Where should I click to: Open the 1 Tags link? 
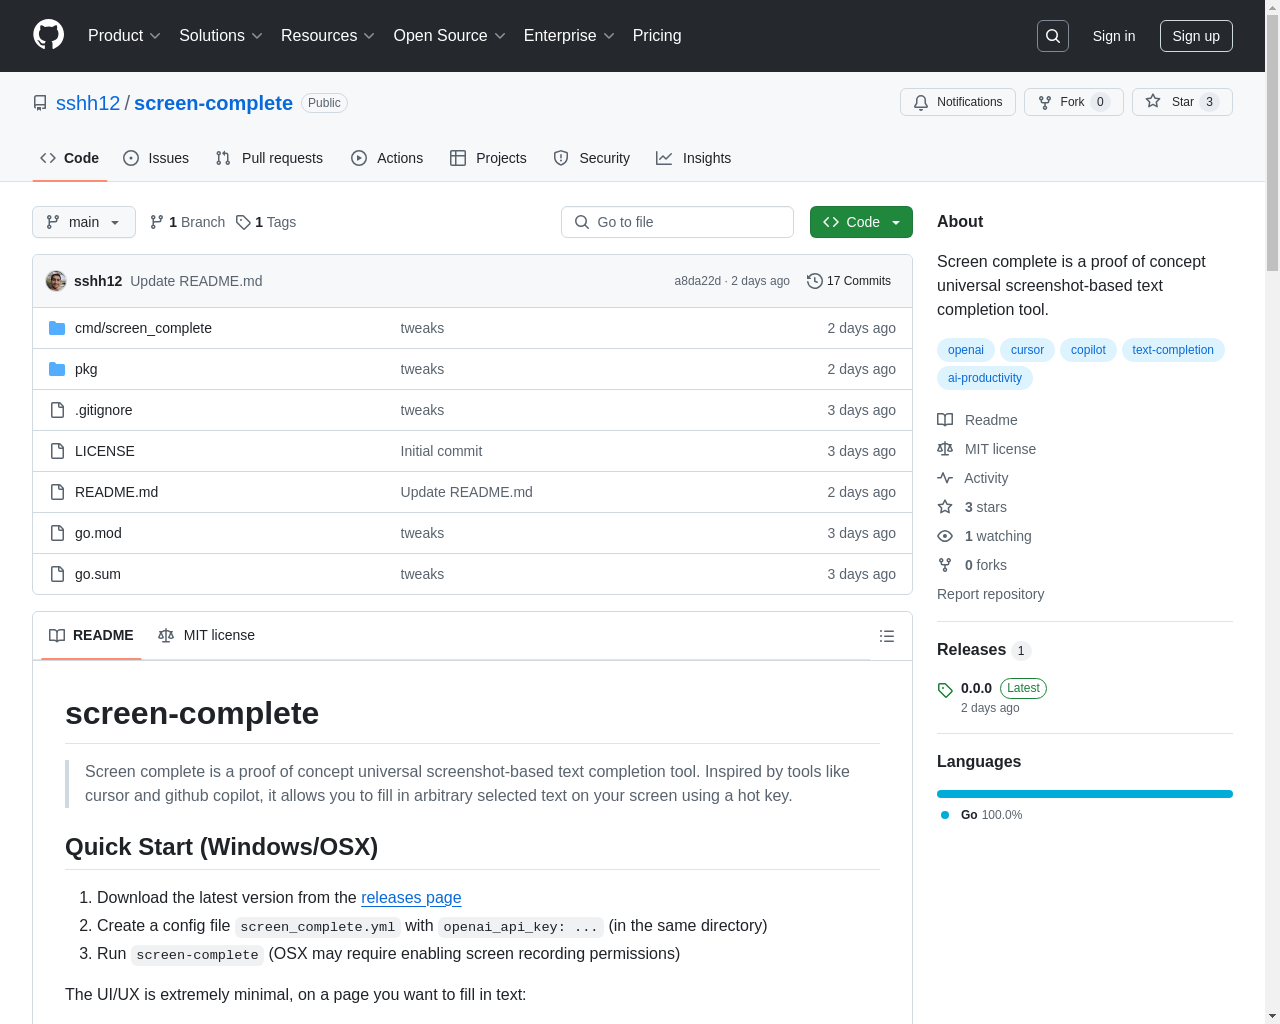(266, 222)
